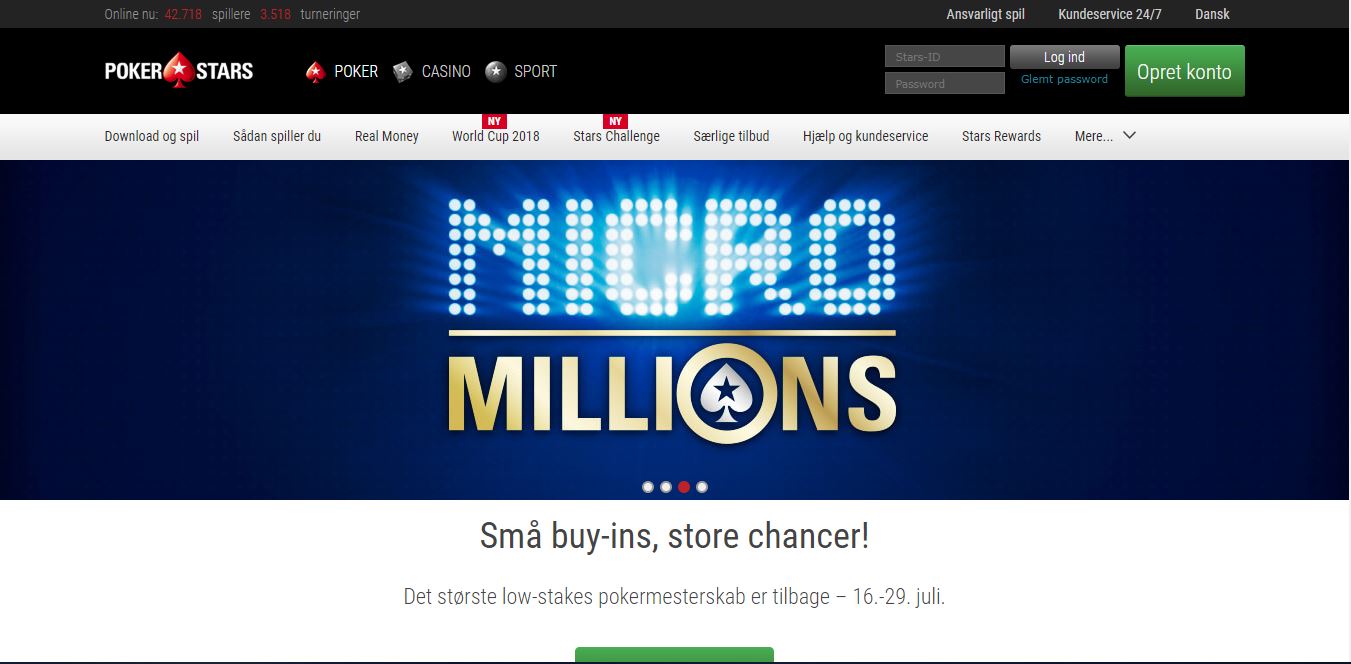The width and height of the screenshot is (1351, 664).
Task: Open the Sport star icon
Action: (495, 71)
